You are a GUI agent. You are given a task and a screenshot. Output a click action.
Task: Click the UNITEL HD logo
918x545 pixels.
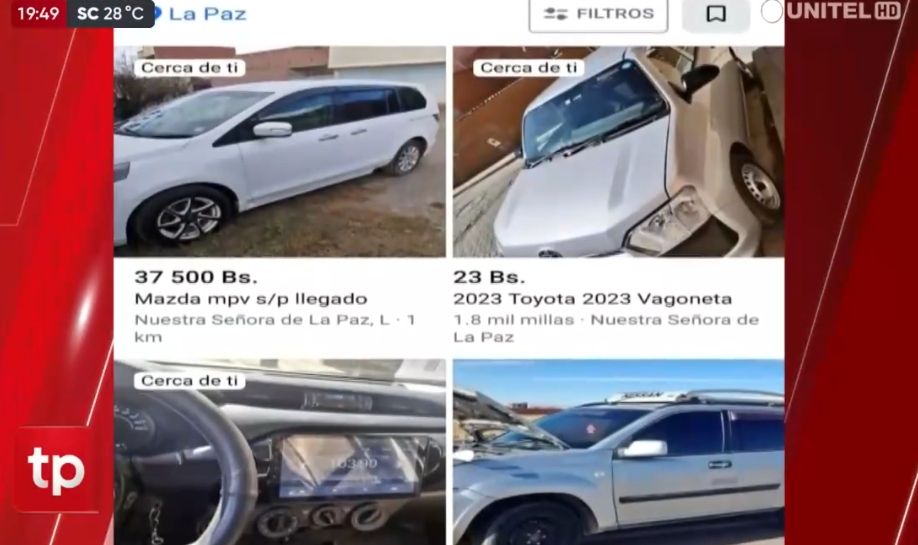click(842, 11)
